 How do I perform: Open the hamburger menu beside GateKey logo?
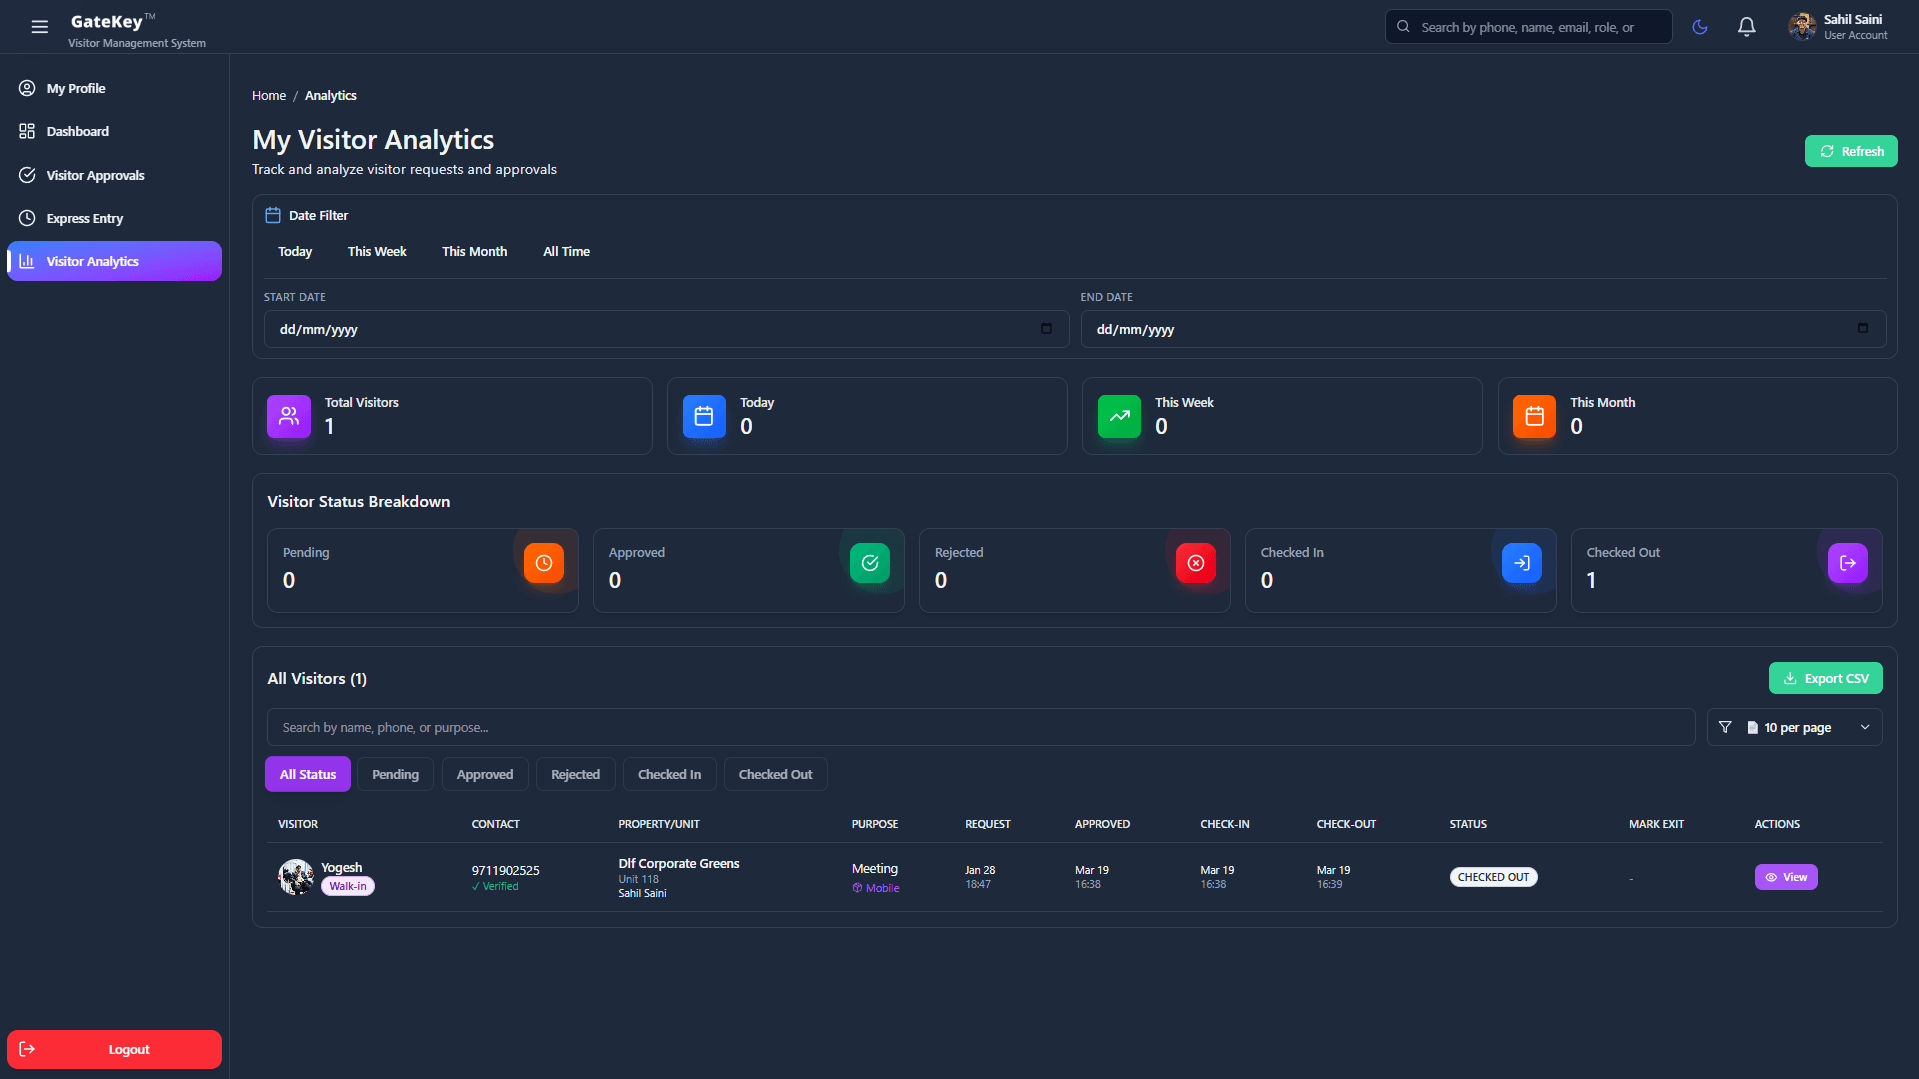40,27
